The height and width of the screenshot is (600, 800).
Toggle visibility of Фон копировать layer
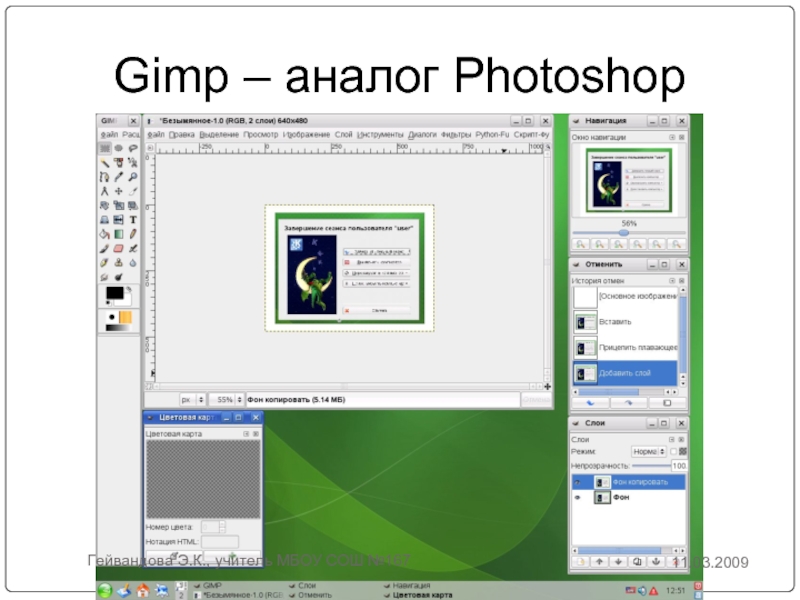pos(578,482)
